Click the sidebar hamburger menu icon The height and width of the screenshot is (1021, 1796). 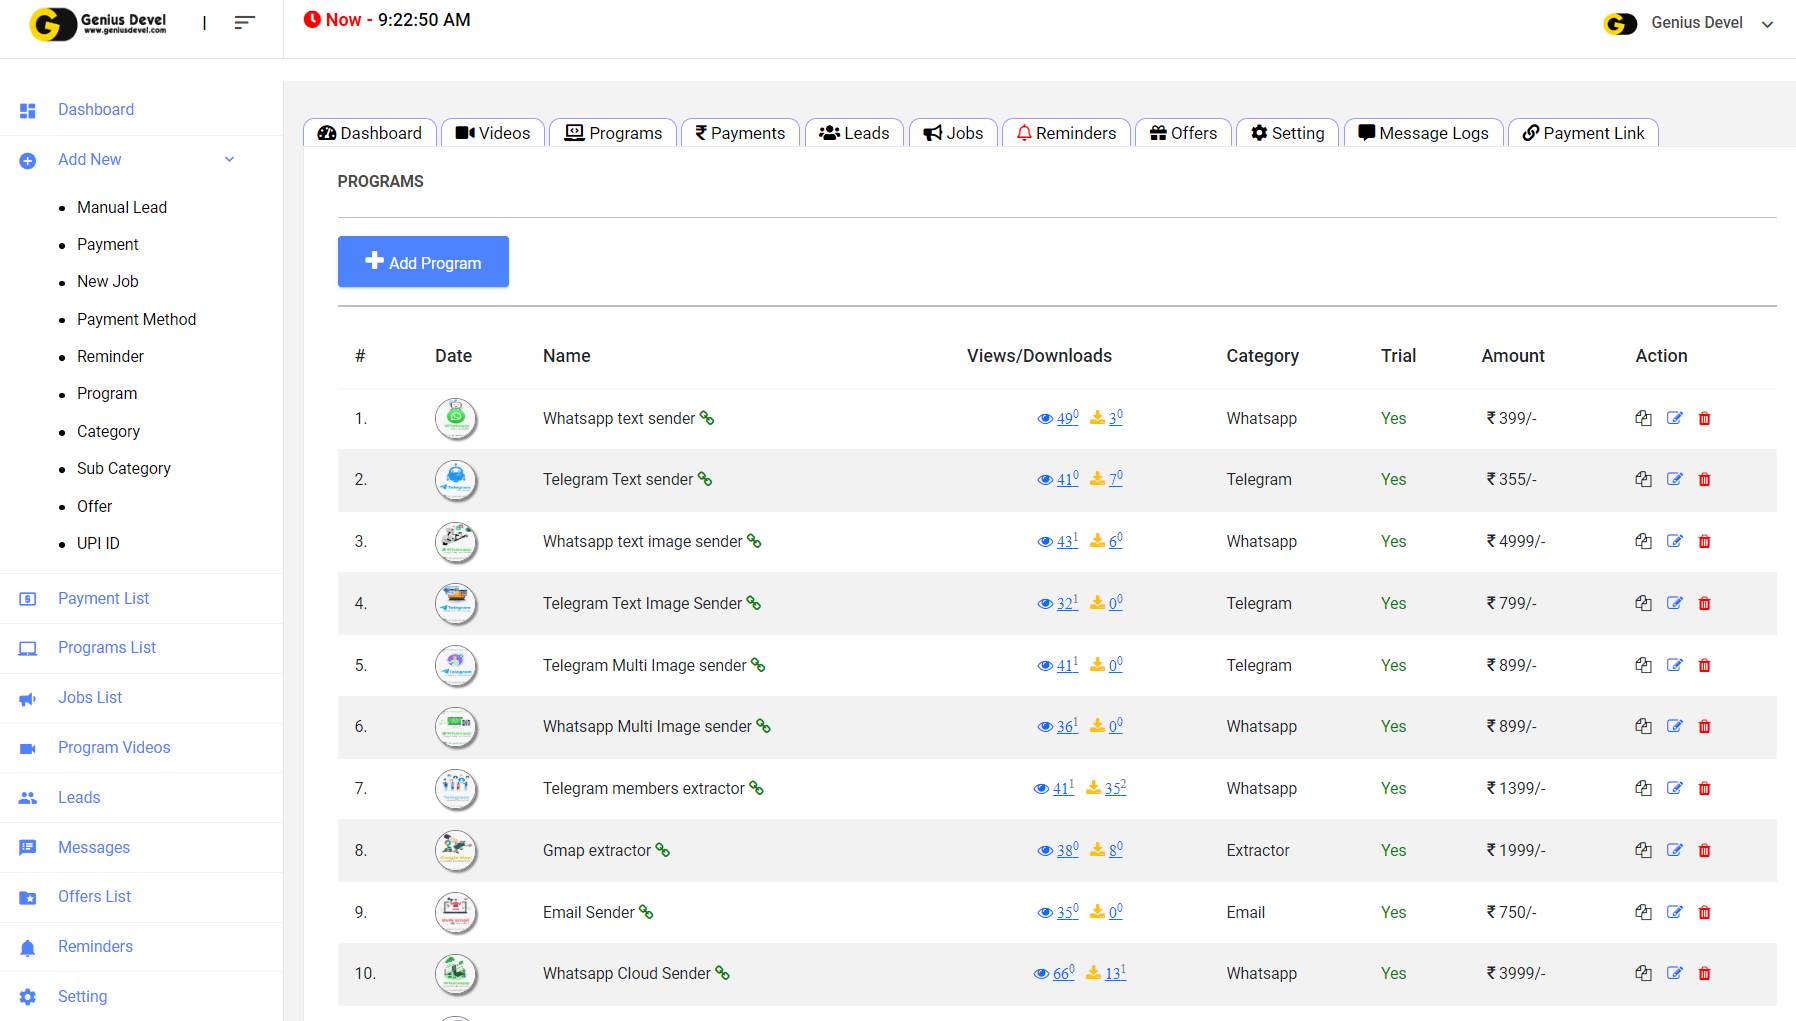click(x=244, y=23)
